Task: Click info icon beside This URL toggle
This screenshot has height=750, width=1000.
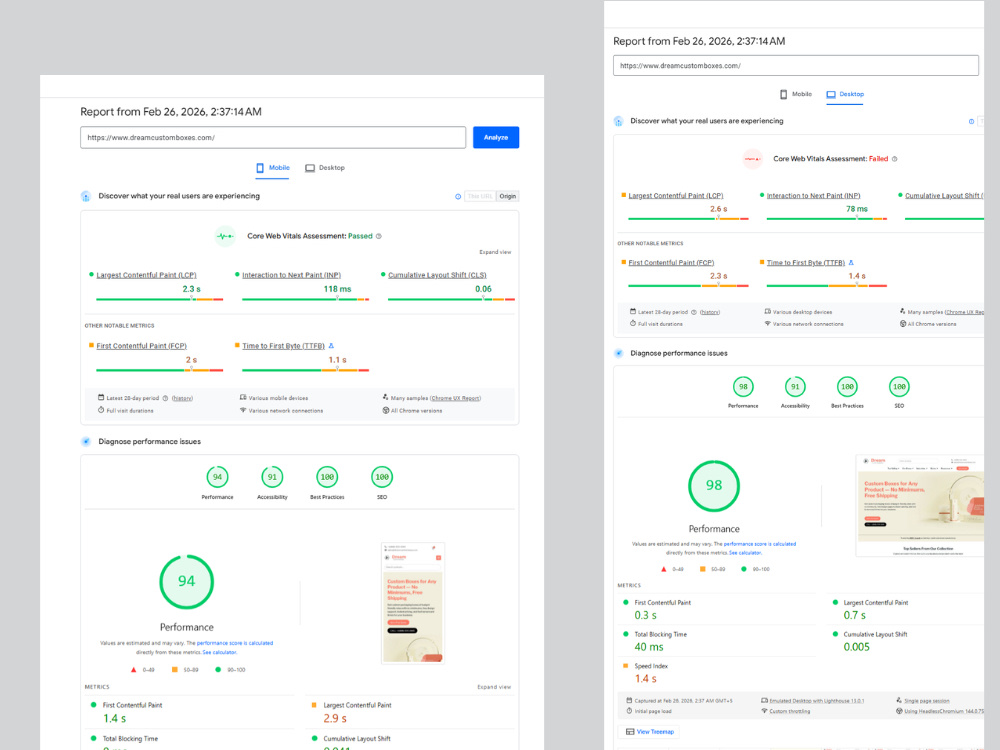Action: pos(458,196)
